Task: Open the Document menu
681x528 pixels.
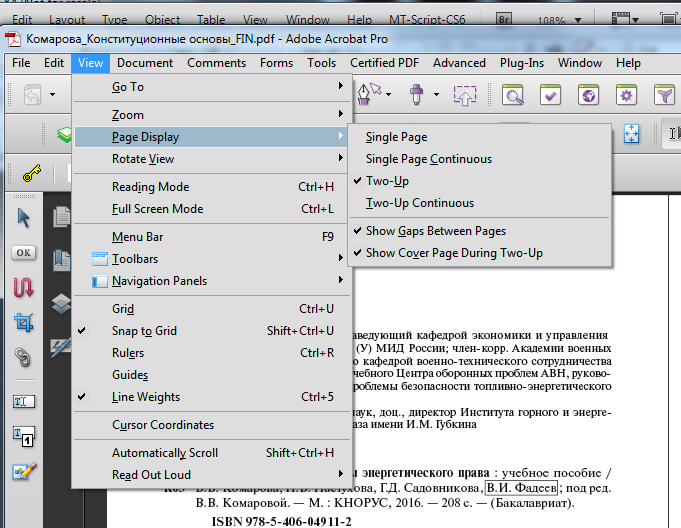Action: [145, 63]
